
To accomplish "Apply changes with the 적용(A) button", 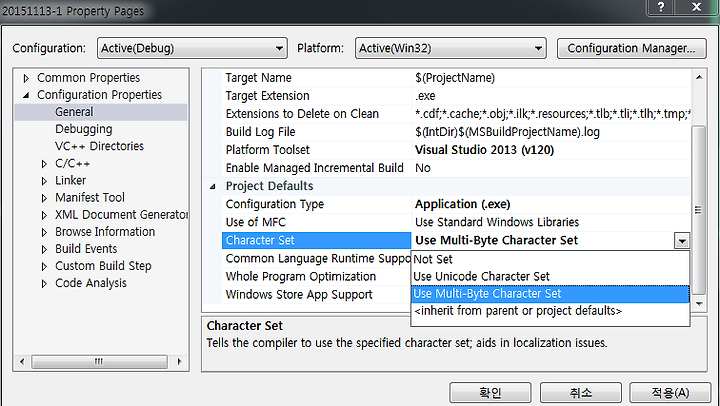I will click(x=670, y=393).
